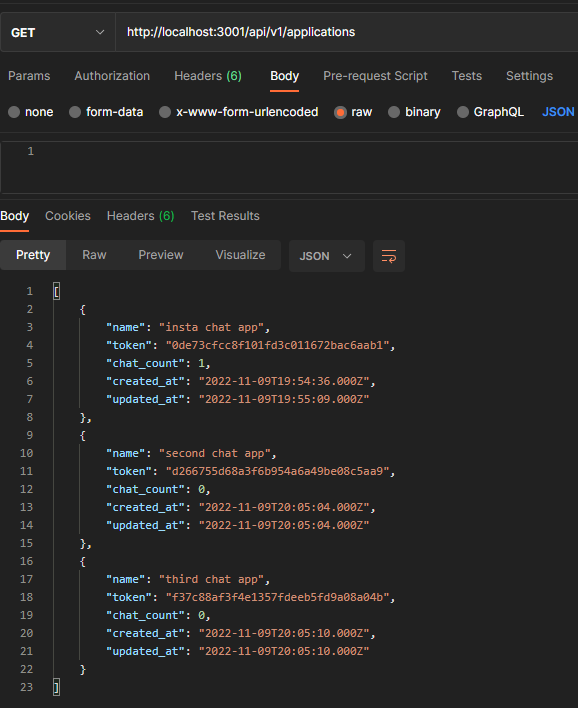Choose the Pretty response view

[x=33, y=255]
